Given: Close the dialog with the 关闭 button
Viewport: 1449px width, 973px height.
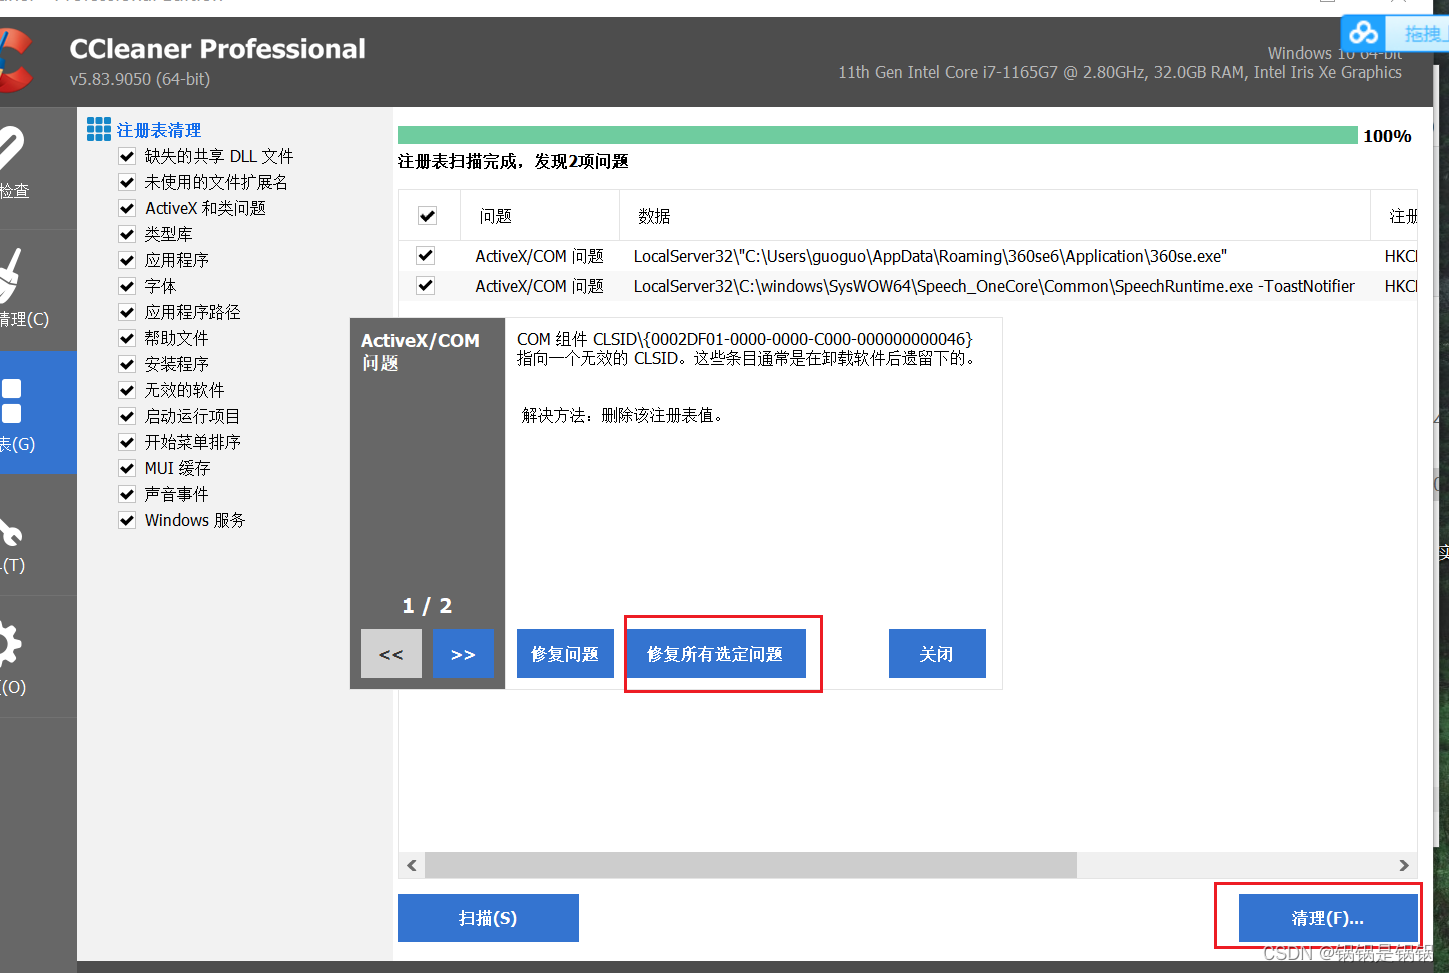Looking at the screenshot, I should click(x=937, y=654).
